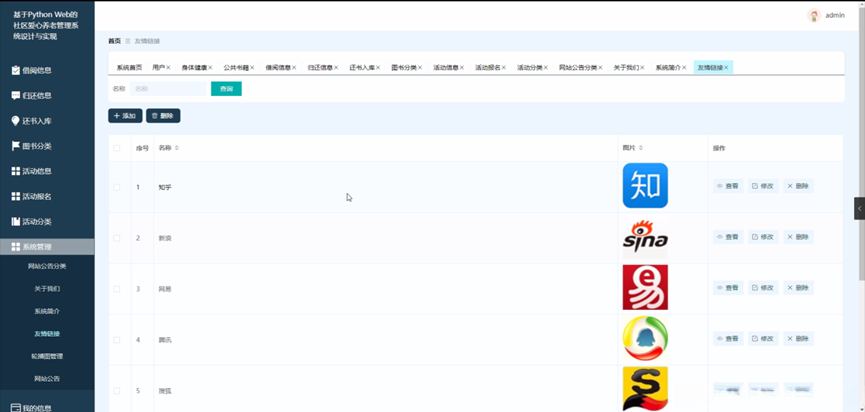
Task: Open 网站公告 submenu item
Action: click(47, 379)
